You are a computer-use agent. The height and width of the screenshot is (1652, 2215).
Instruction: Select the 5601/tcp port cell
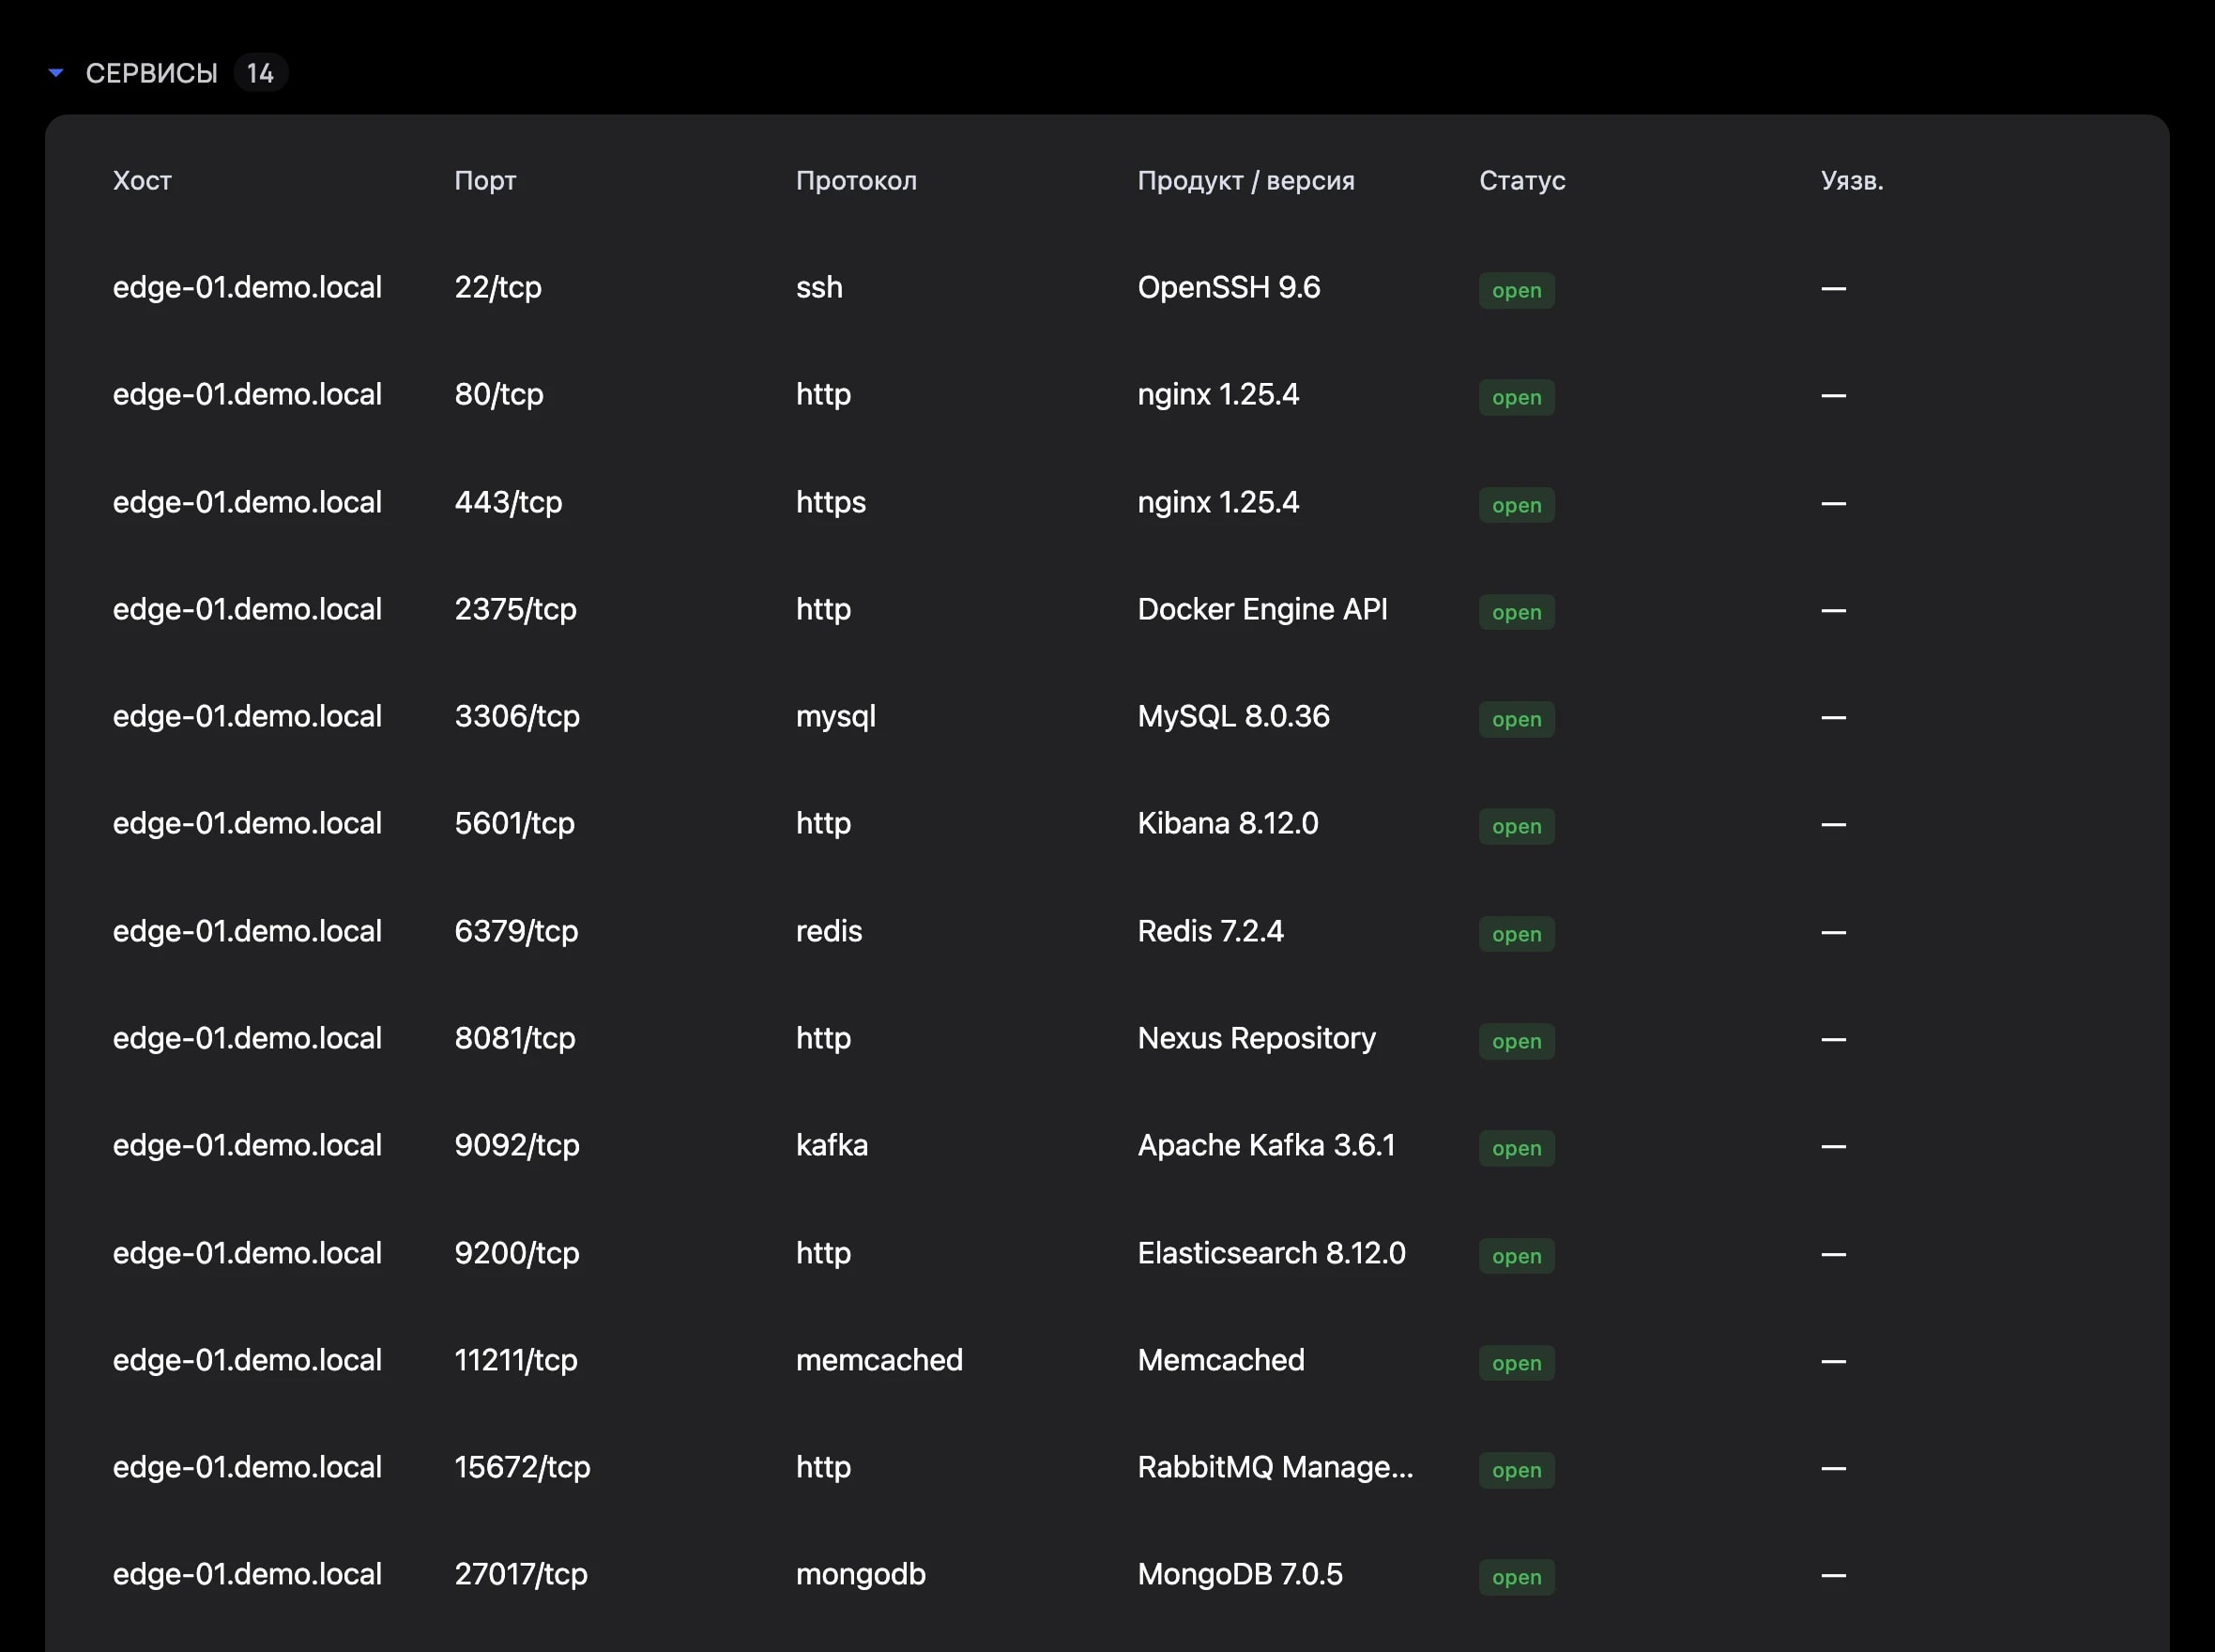[x=514, y=823]
